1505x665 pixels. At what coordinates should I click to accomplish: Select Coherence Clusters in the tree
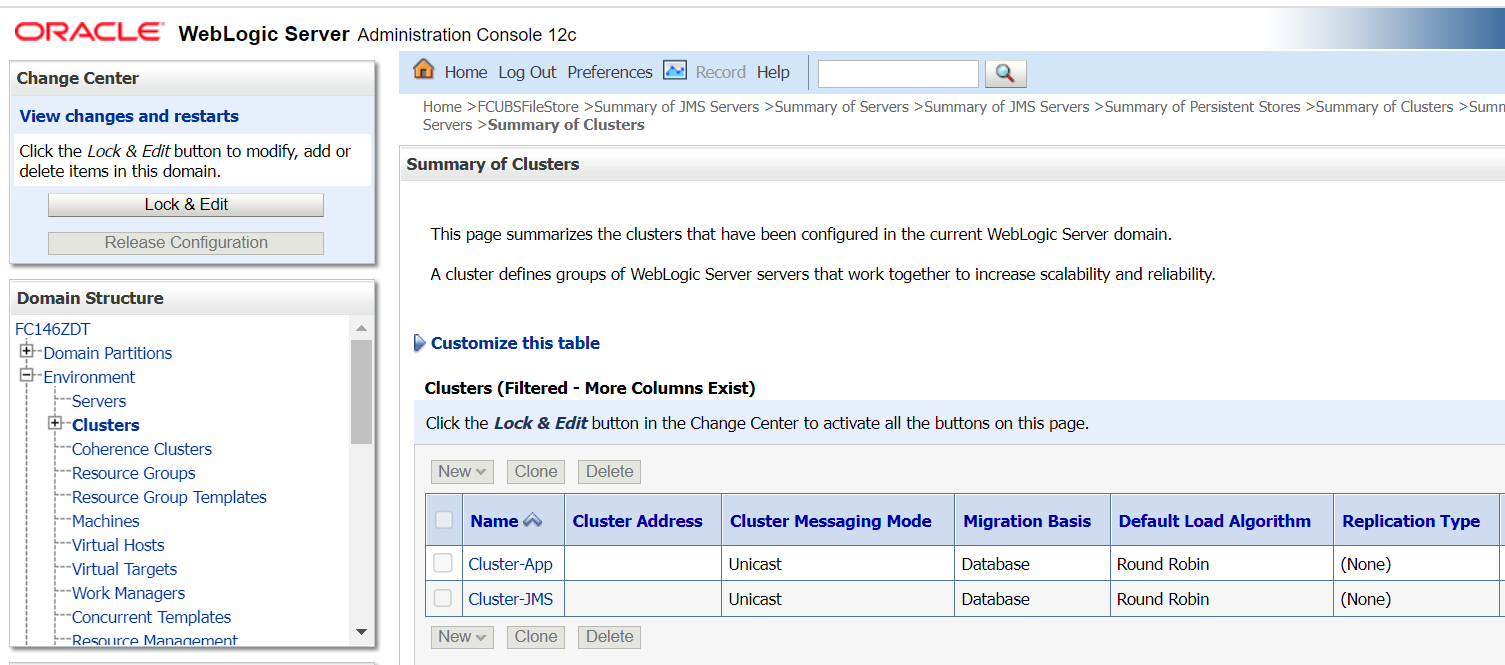(x=142, y=449)
